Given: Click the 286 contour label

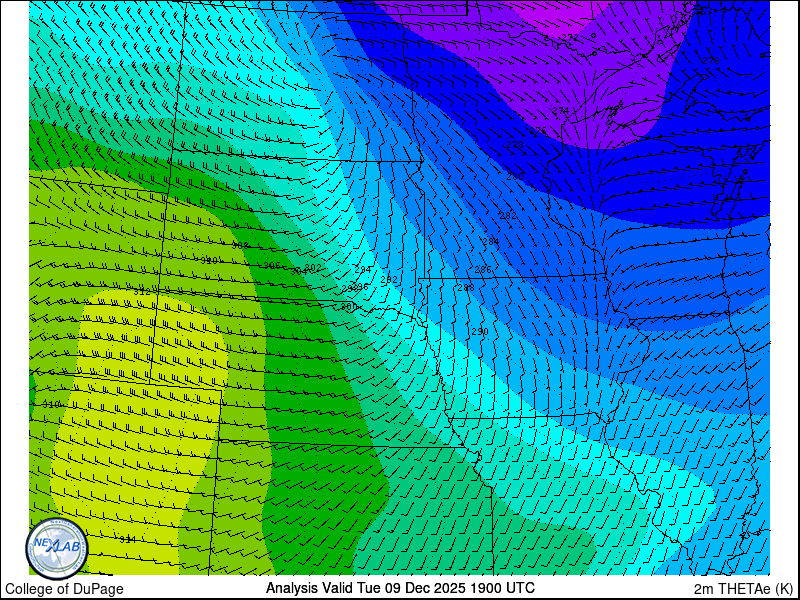Looking at the screenshot, I should click(483, 269).
